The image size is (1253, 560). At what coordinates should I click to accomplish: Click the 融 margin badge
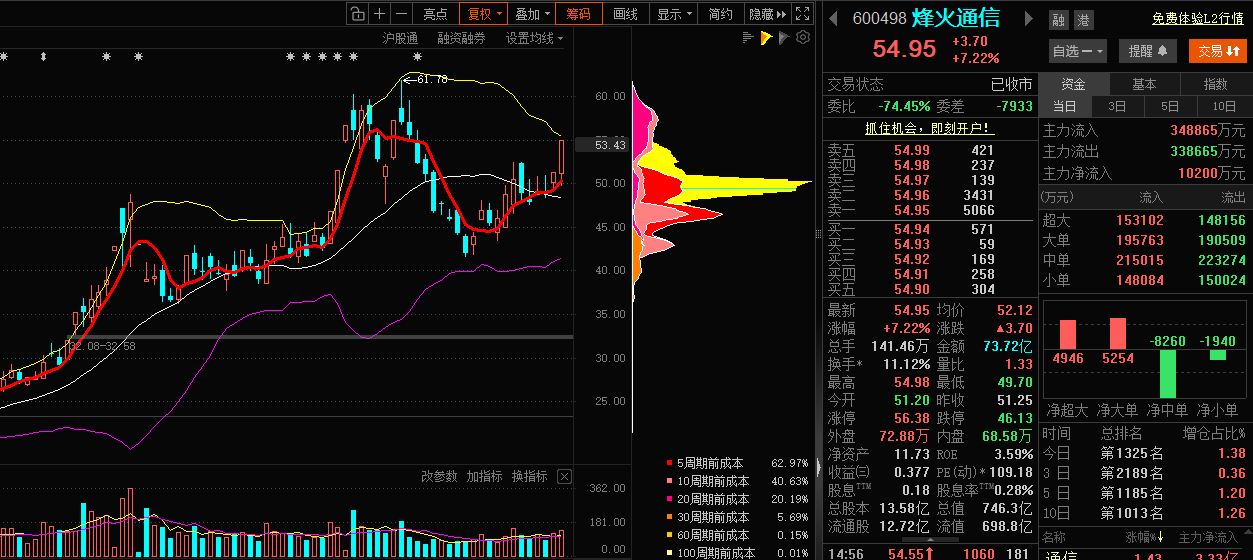tap(1059, 20)
